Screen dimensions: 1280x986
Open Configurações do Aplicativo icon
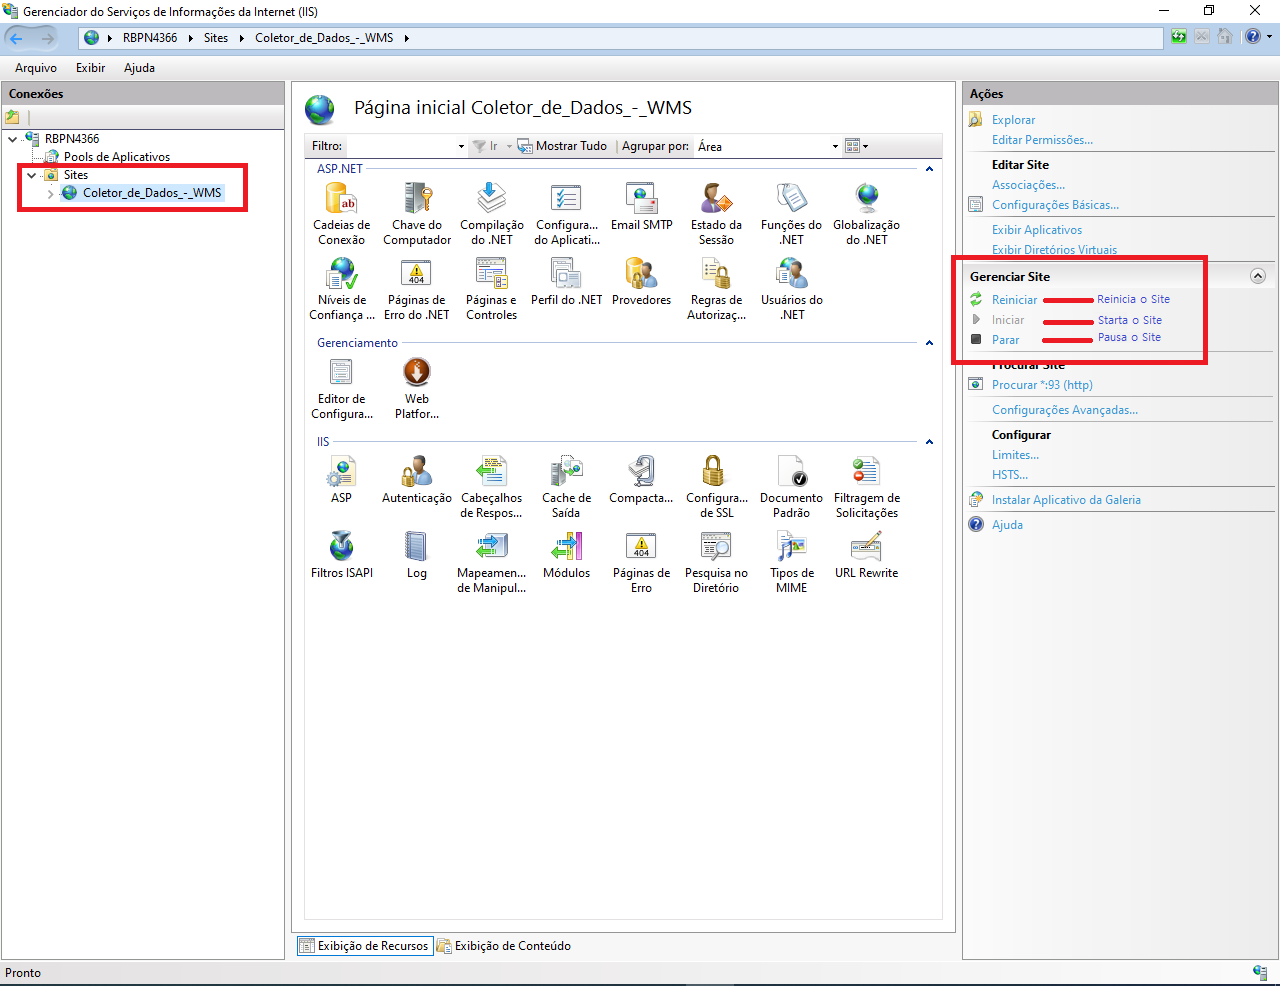[567, 214]
